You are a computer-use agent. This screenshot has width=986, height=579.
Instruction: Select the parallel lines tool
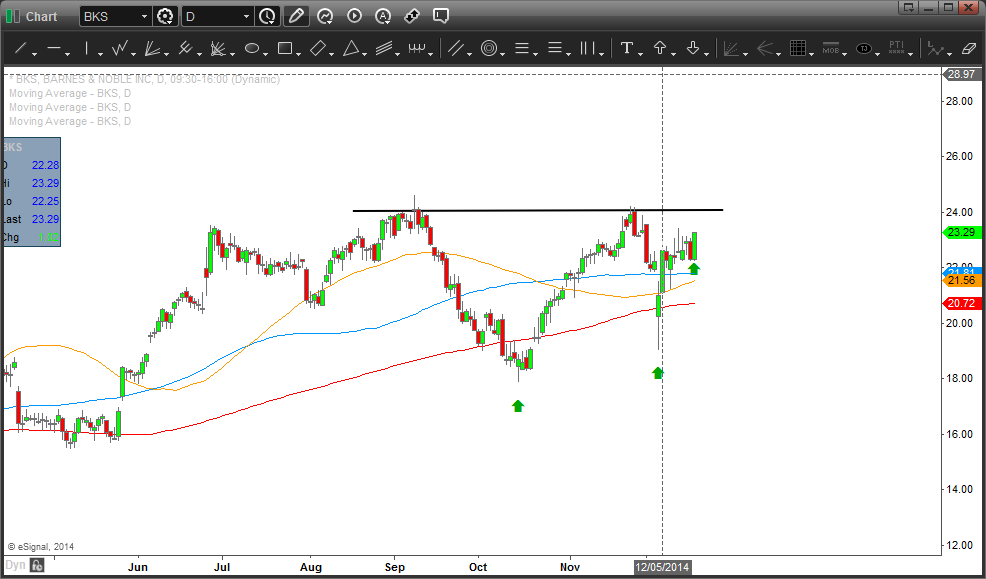[456, 48]
